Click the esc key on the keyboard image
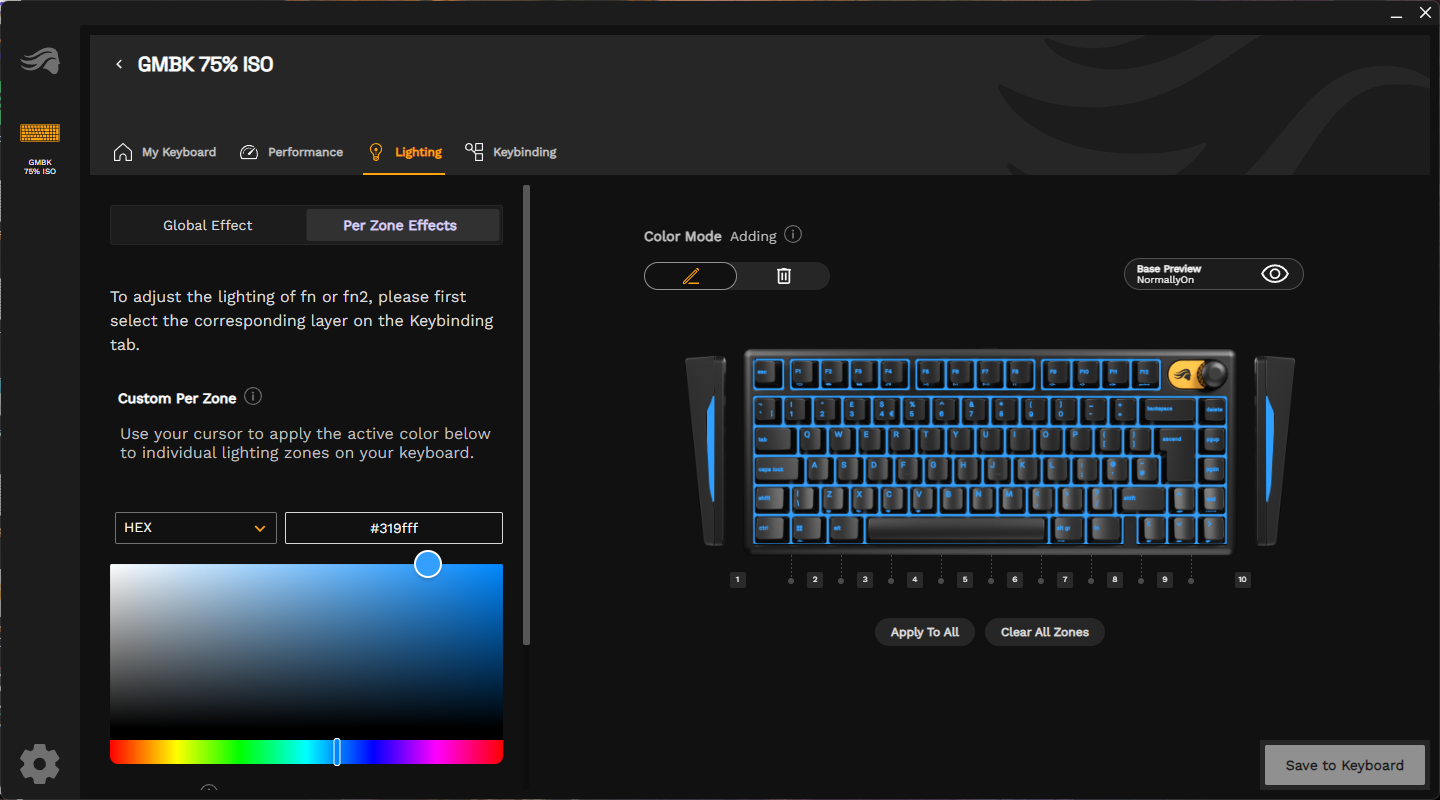 768,374
